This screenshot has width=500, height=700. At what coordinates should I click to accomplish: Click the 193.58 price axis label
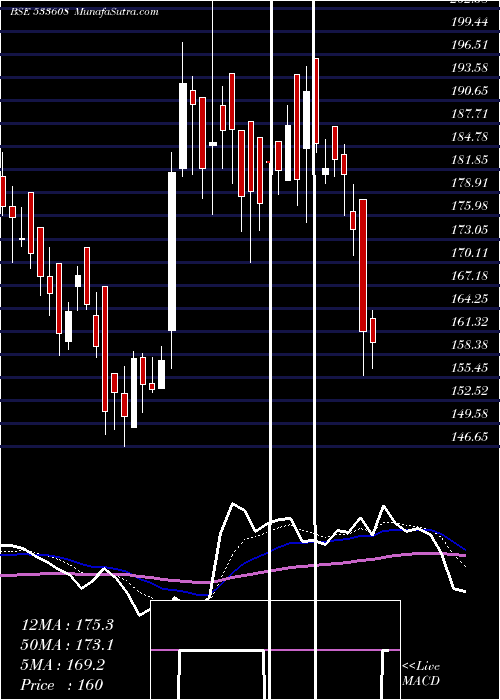tap(469, 68)
